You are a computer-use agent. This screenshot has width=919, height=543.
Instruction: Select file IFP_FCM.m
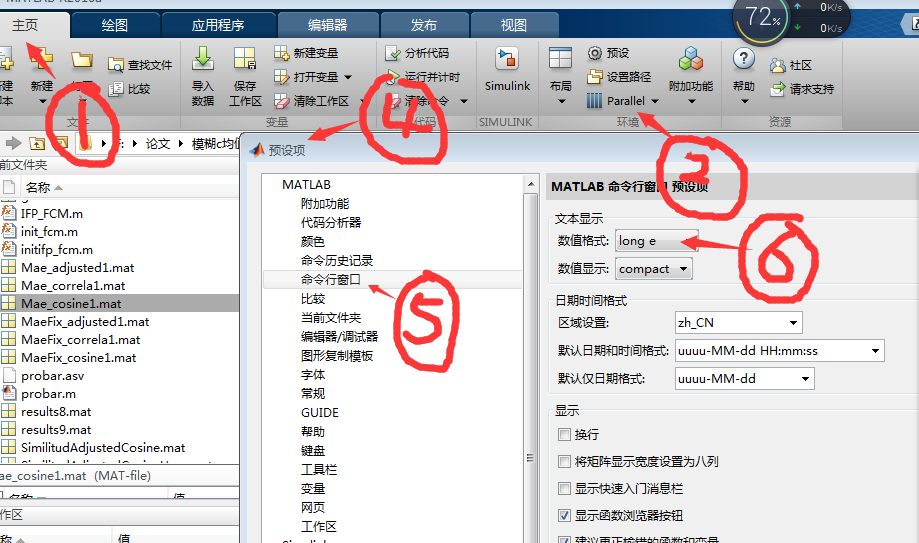[x=52, y=213]
